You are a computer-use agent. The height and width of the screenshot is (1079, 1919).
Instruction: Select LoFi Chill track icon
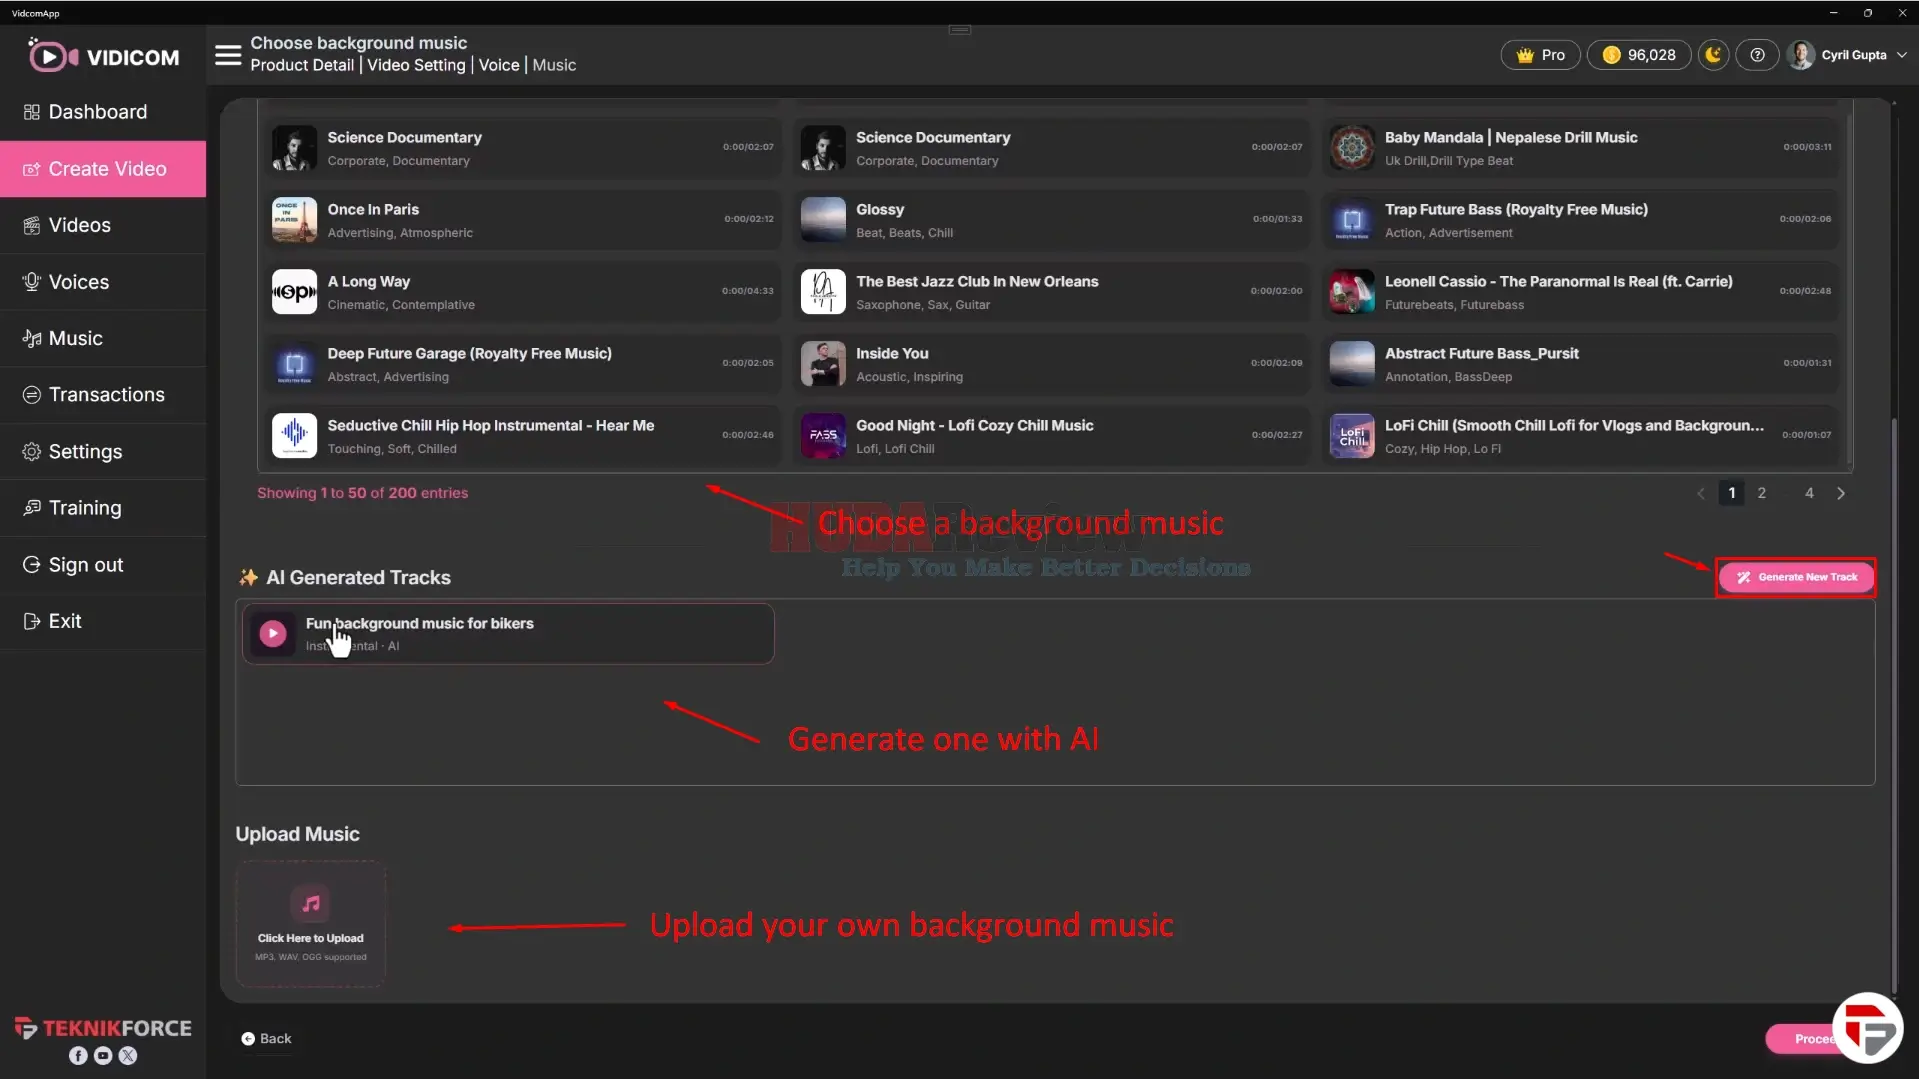[1352, 436]
